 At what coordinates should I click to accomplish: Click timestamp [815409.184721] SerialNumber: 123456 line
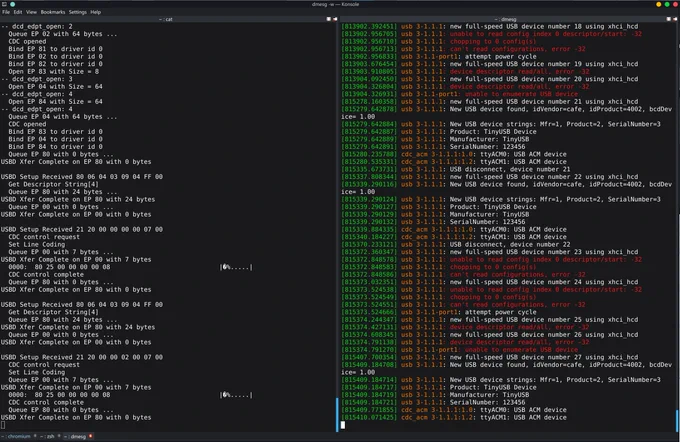[433, 402]
